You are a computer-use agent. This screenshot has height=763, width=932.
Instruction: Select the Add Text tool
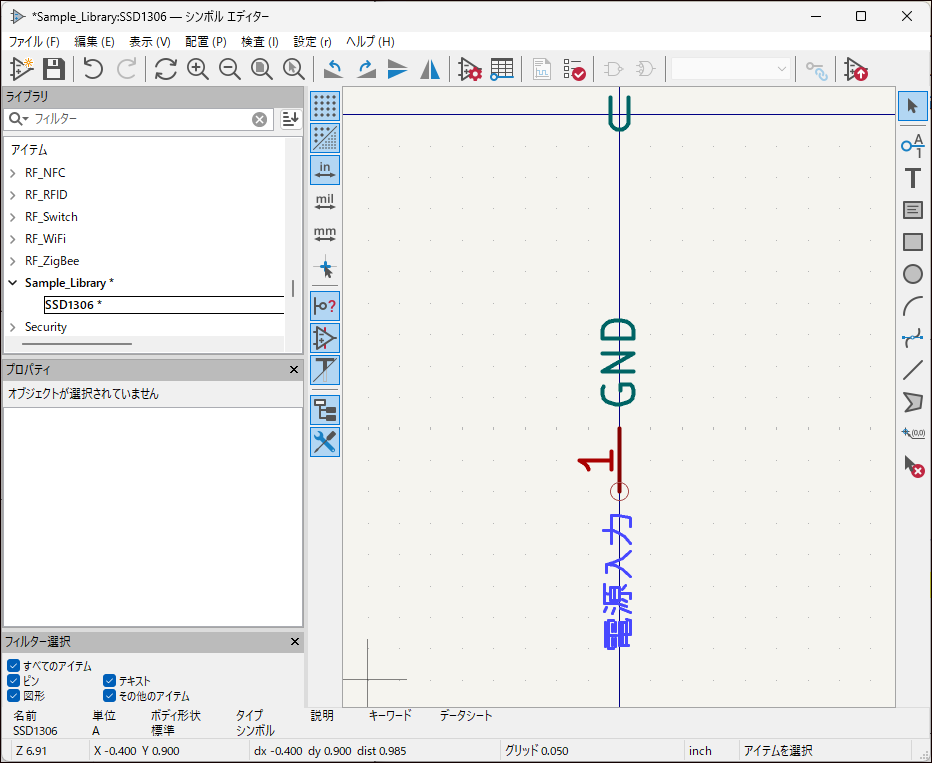(912, 178)
